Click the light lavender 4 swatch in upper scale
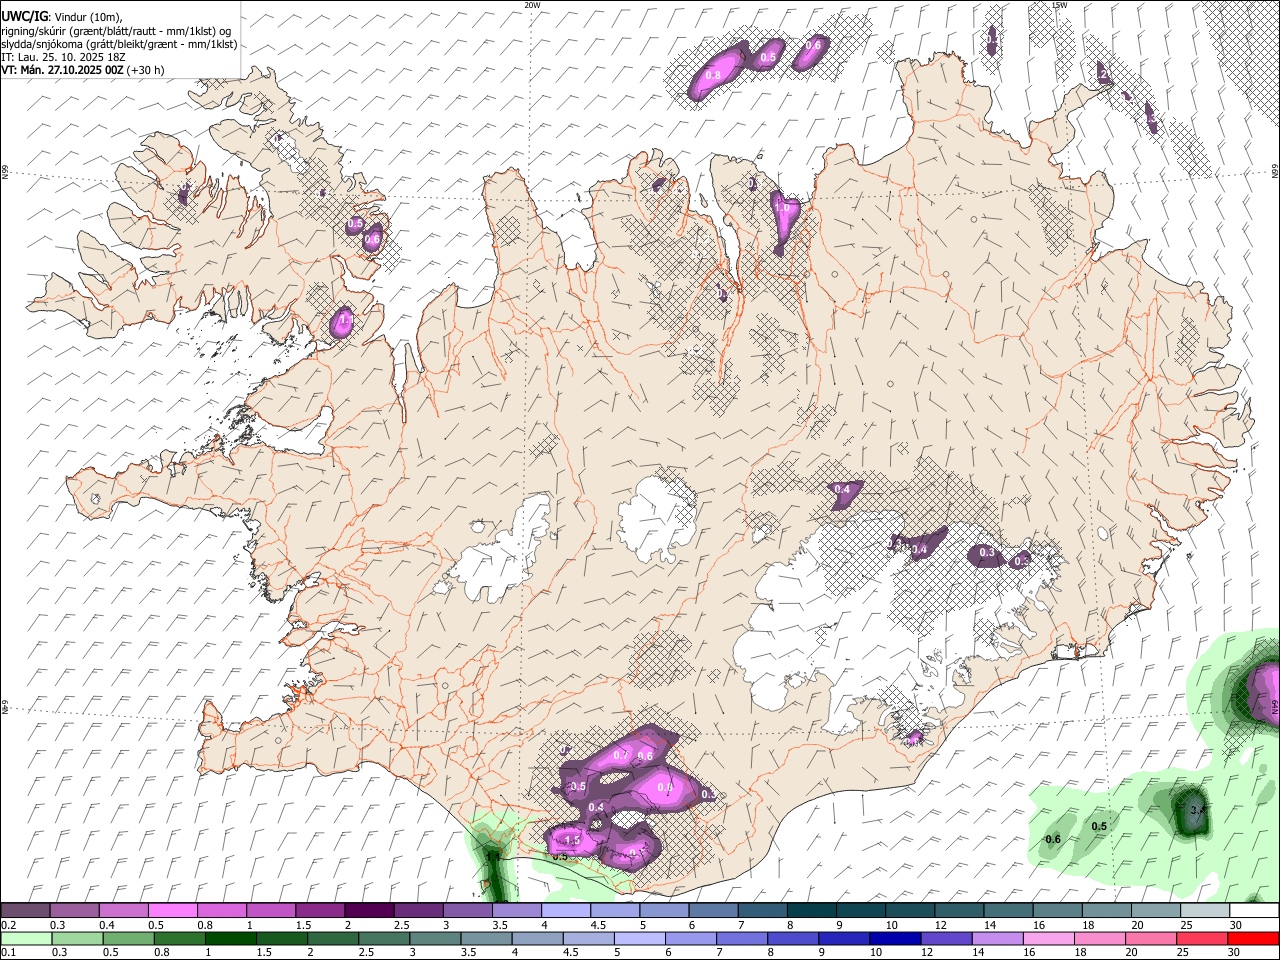 click(x=565, y=911)
